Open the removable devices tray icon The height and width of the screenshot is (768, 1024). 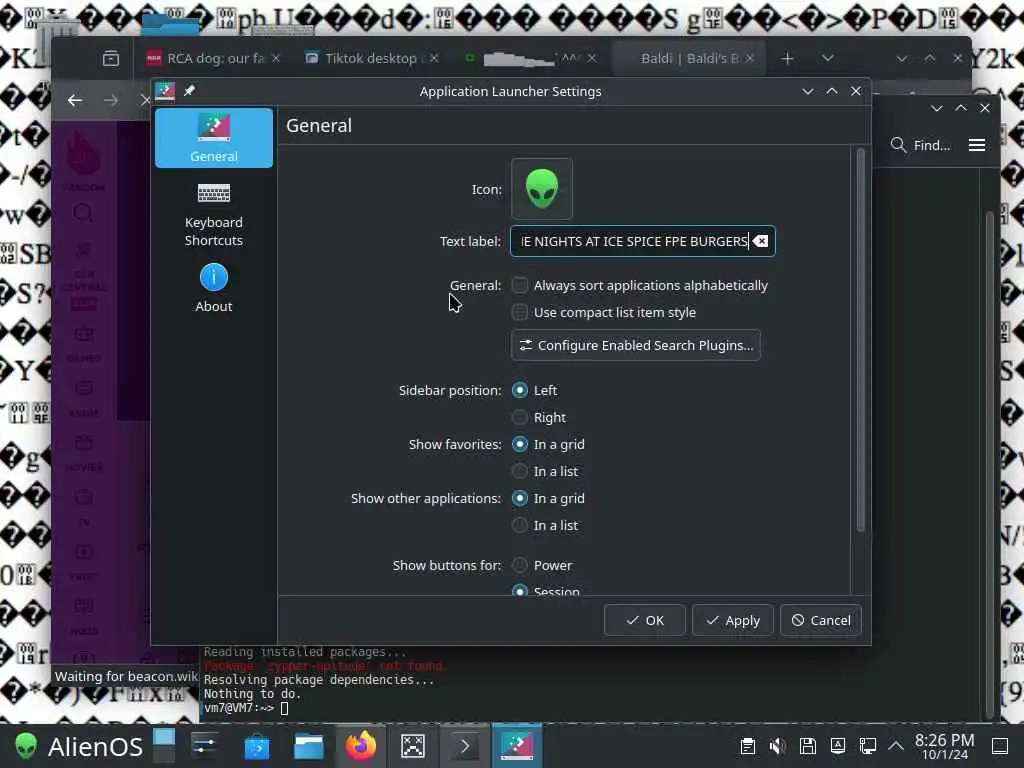pyautogui.click(x=808, y=746)
